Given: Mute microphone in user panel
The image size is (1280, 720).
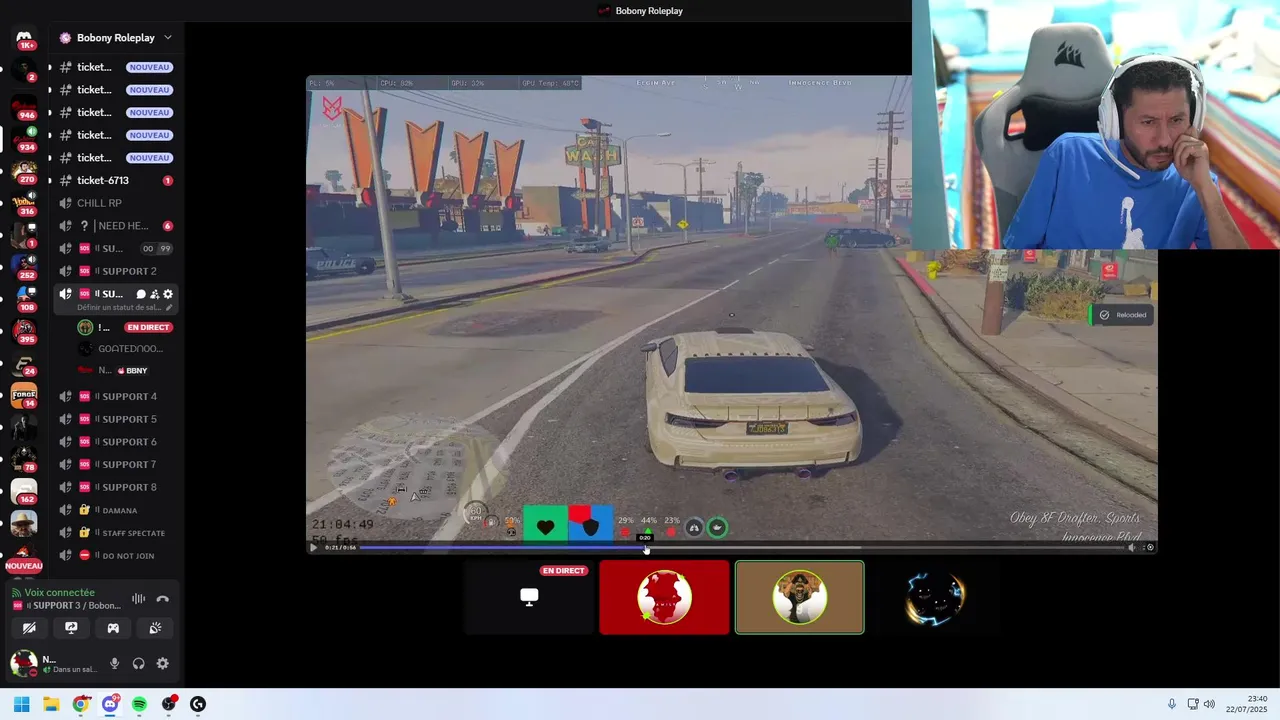Looking at the screenshot, I should (114, 663).
